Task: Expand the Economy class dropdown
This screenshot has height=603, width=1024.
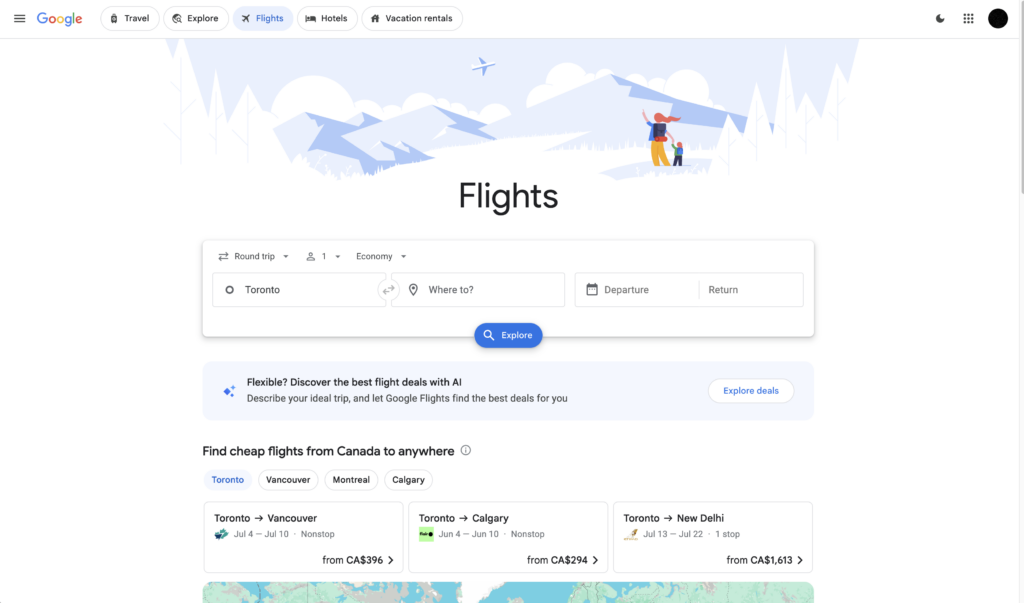Action: pyautogui.click(x=381, y=256)
